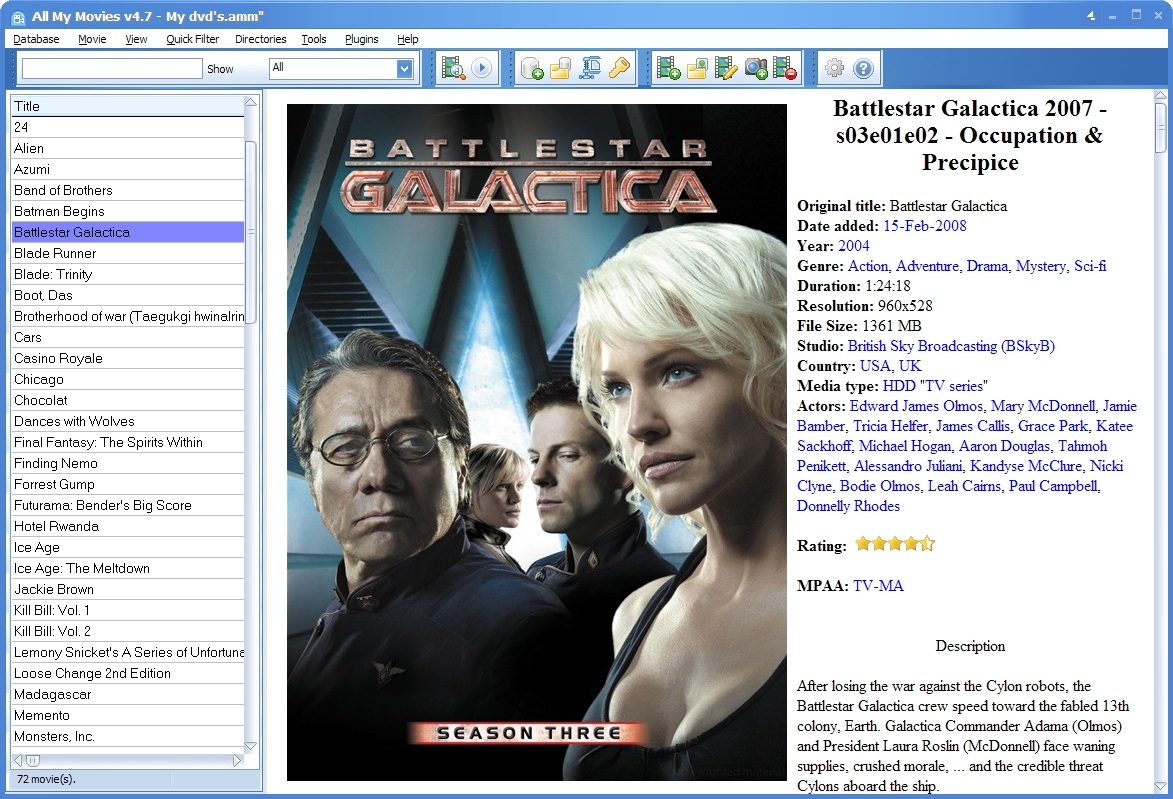Viewport: 1173px width, 799px height.
Task: Click the Title column header
Action: tap(127, 106)
